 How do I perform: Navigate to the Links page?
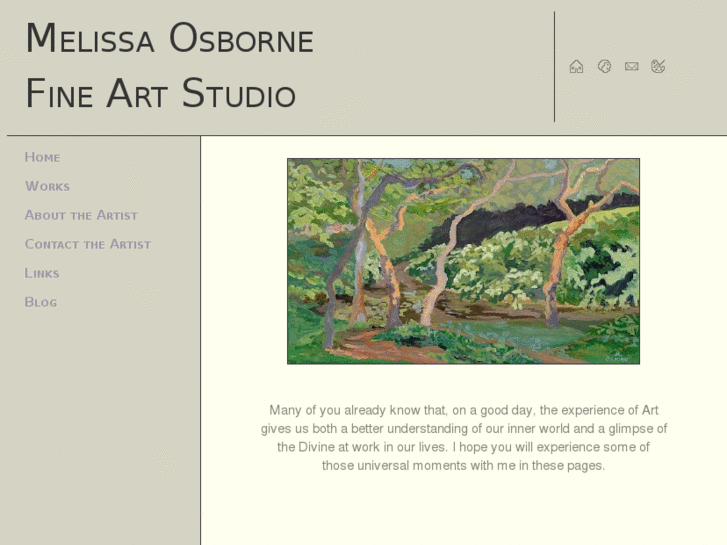[42, 273]
